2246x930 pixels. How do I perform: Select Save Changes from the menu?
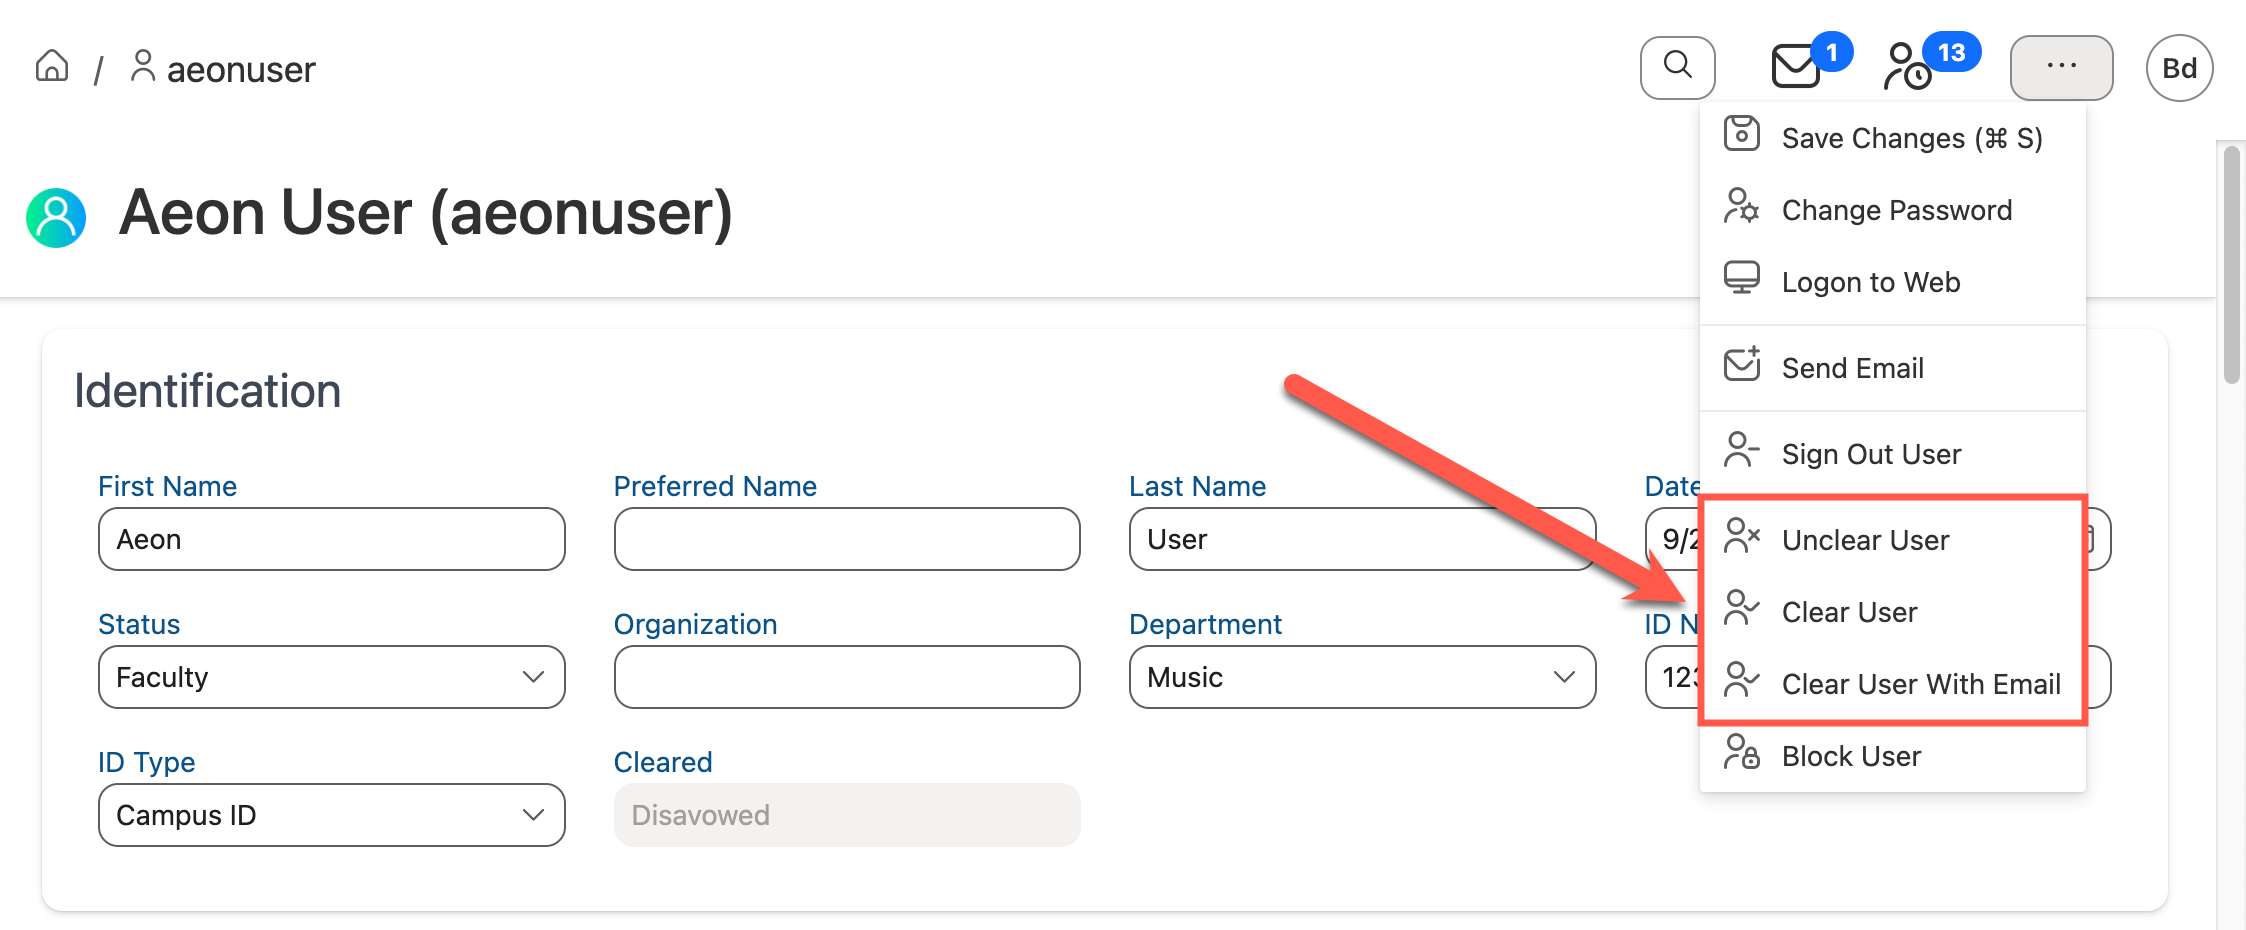pyautogui.click(x=1910, y=138)
